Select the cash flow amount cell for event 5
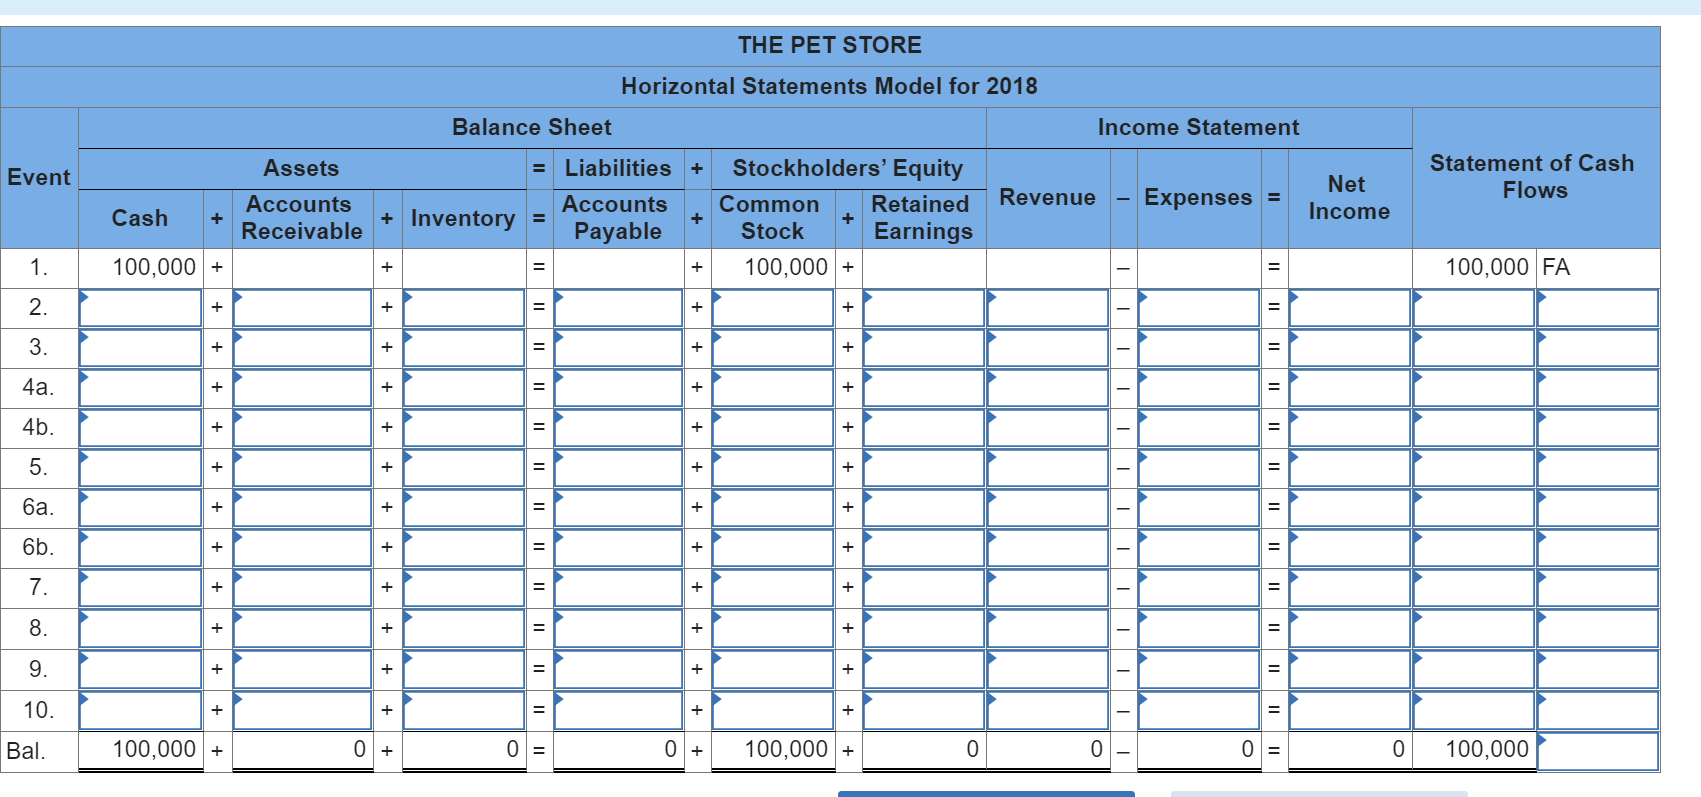This screenshot has width=1701, height=797. [1474, 468]
